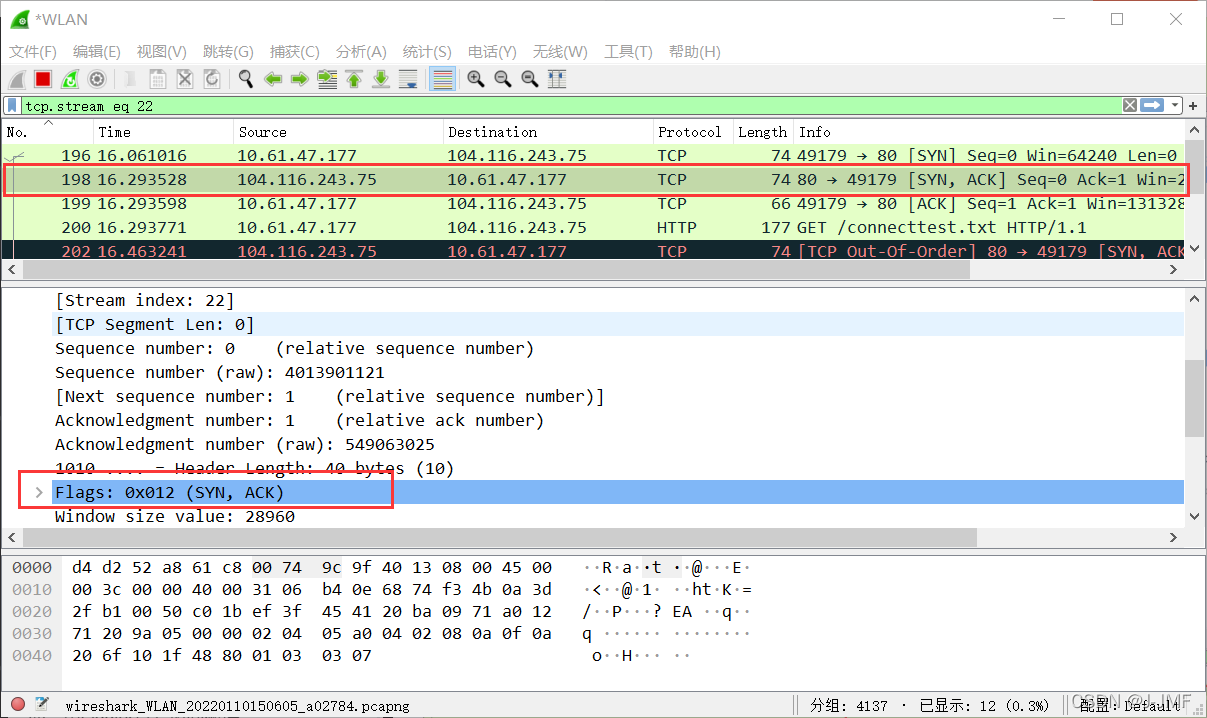Expand the Flags: 0x012 (SYN, ACK) tree
The width and height of the screenshot is (1207, 718).
39,493
